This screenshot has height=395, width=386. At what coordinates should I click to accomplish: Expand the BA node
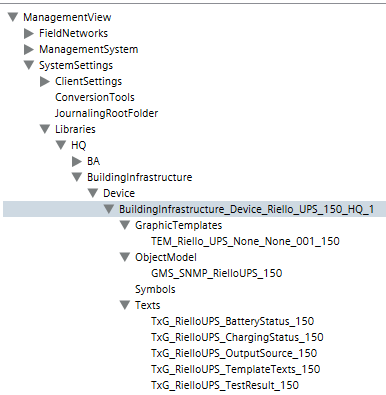click(77, 161)
